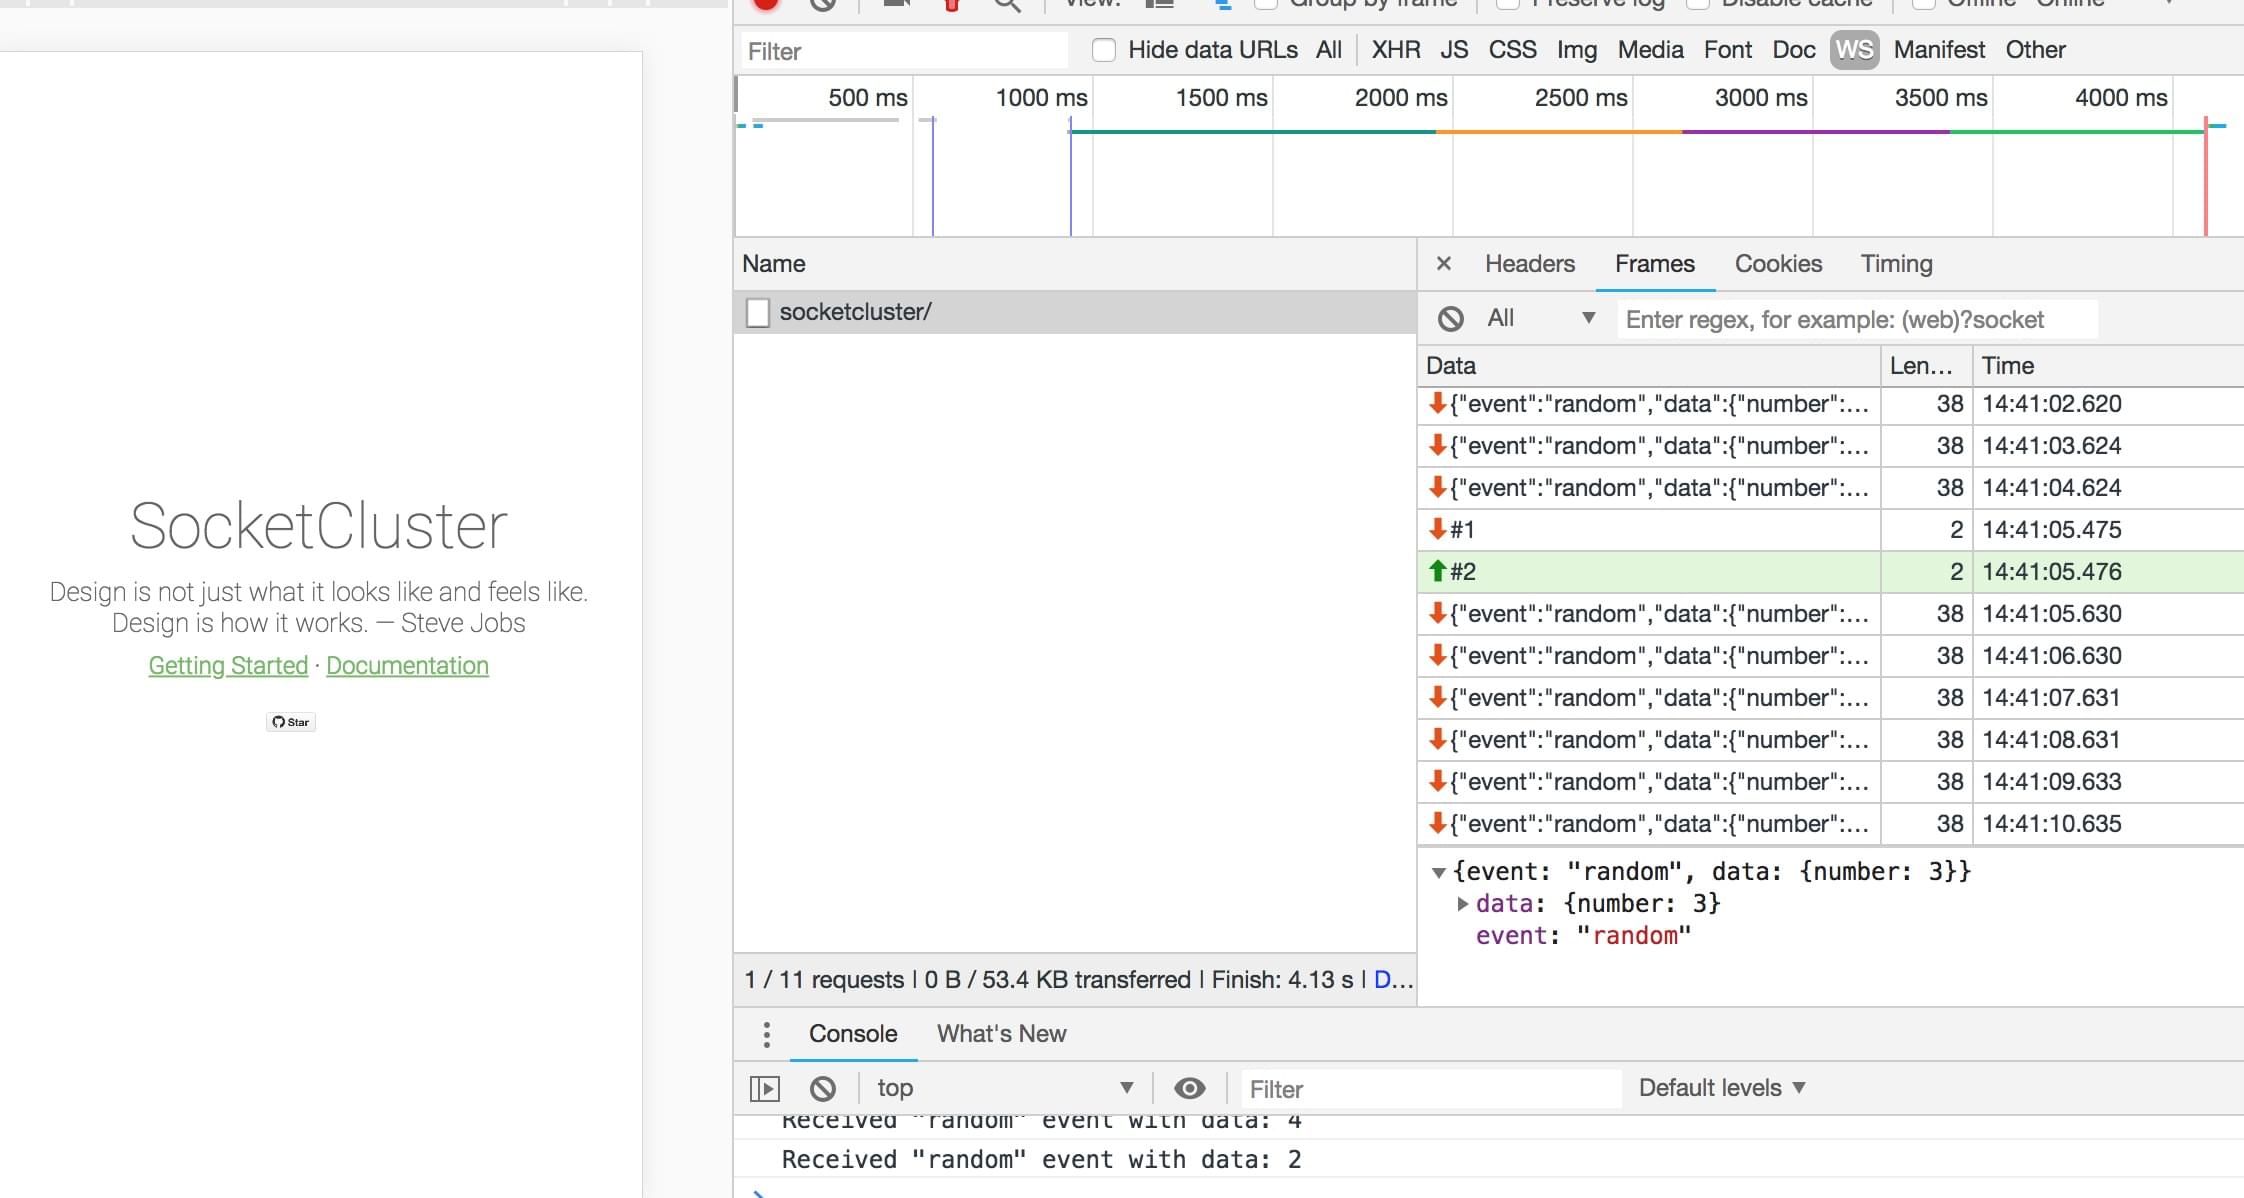Filter requests by Media
The width and height of the screenshot is (2244, 1198).
coord(1650,50)
